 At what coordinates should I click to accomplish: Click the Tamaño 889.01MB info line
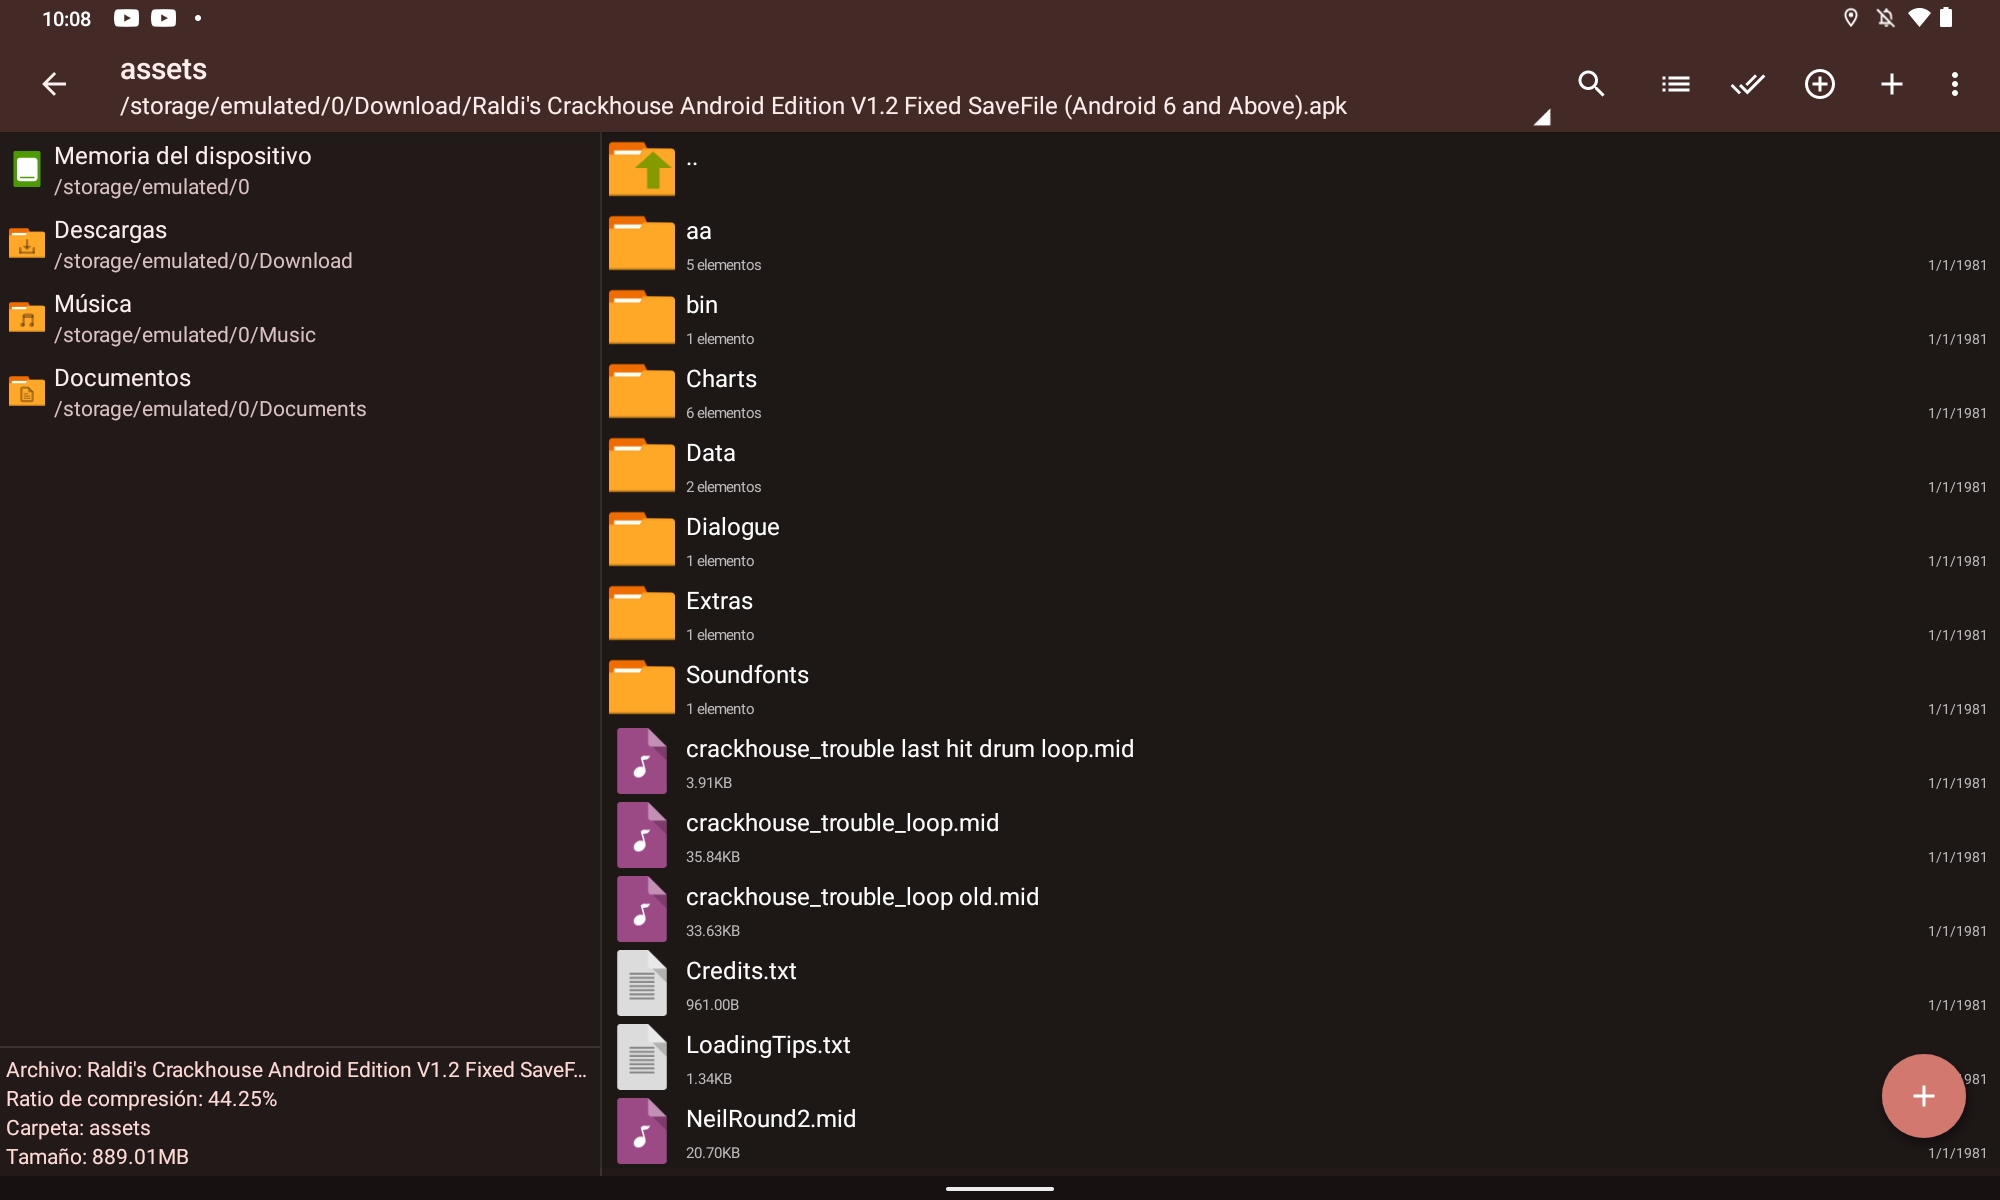97,1157
